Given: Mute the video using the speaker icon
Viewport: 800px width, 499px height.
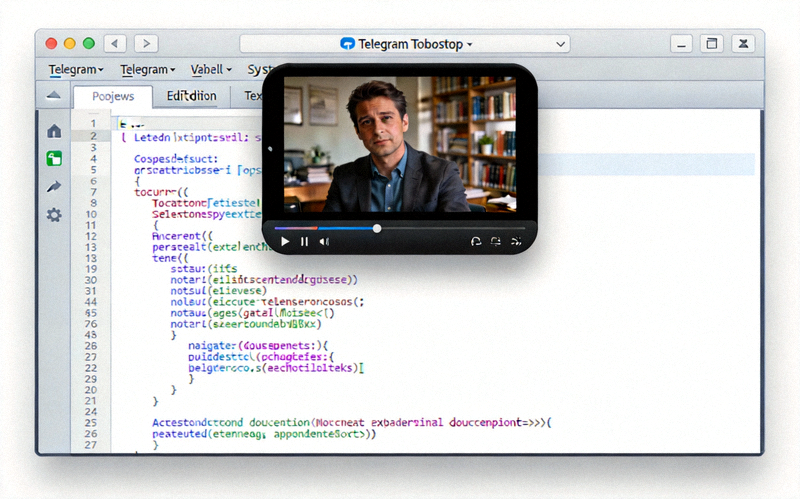Looking at the screenshot, I should [x=324, y=241].
